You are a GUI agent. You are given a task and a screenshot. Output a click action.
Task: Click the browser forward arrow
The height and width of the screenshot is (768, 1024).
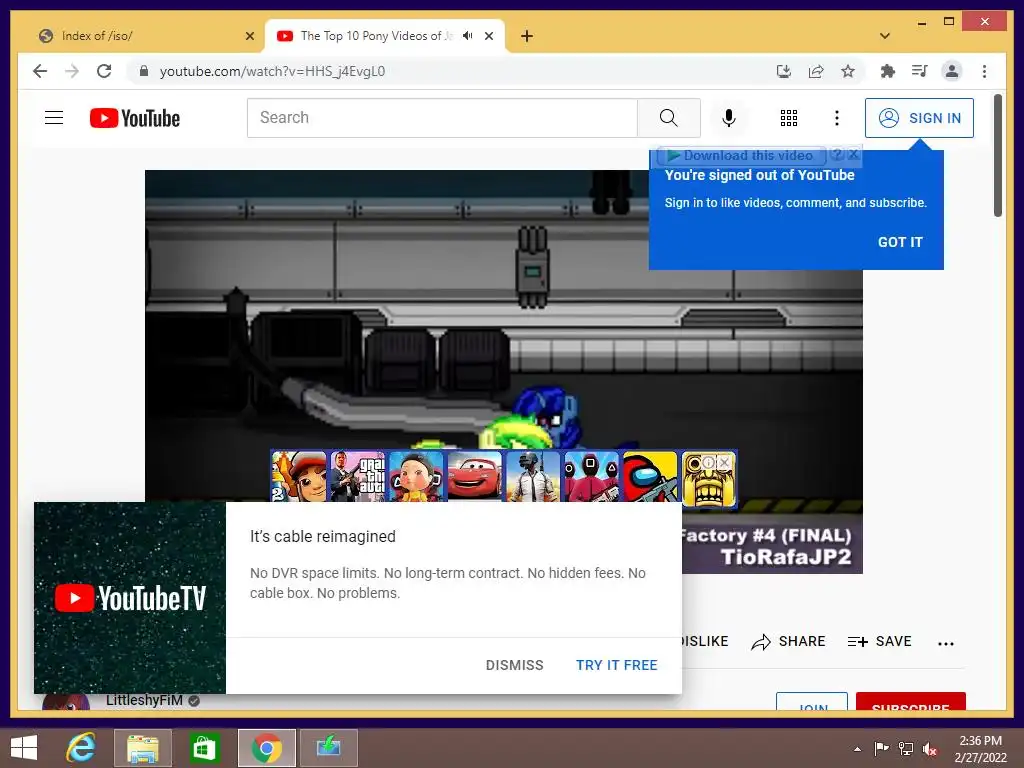pyautogui.click(x=72, y=71)
